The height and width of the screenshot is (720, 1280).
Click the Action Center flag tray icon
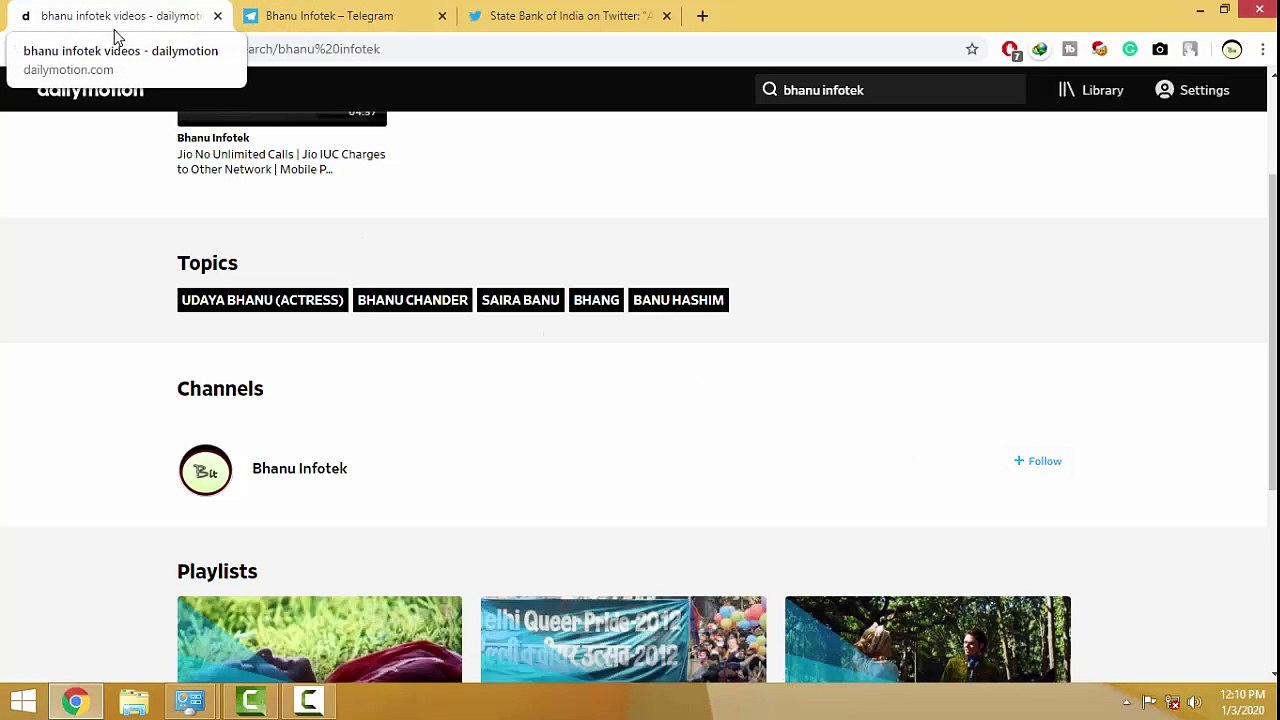pyautogui.click(x=1149, y=702)
